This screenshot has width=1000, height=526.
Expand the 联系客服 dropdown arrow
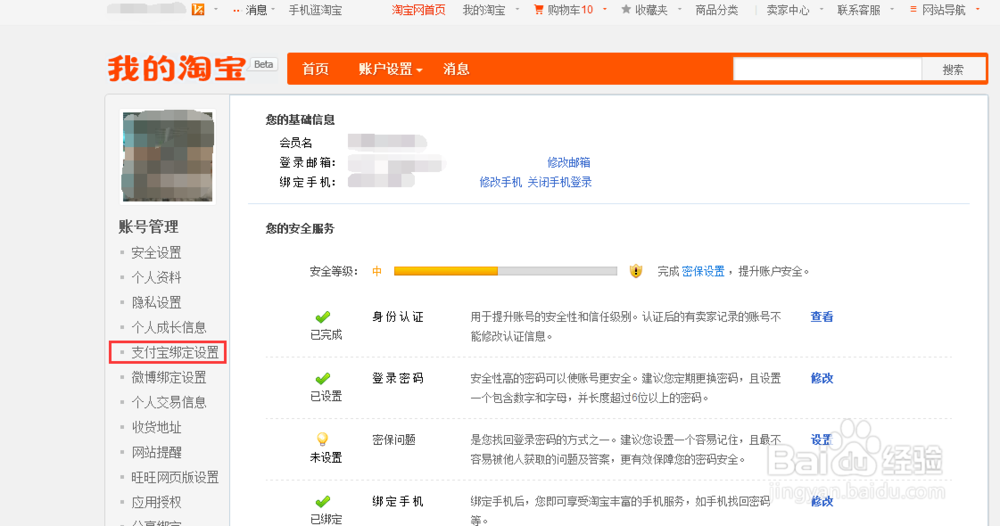[x=892, y=9]
